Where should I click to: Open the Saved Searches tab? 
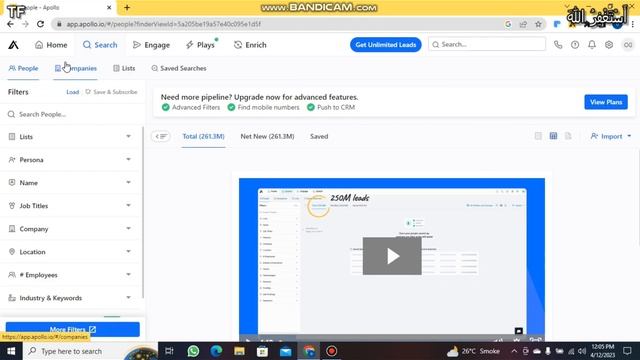tap(179, 68)
